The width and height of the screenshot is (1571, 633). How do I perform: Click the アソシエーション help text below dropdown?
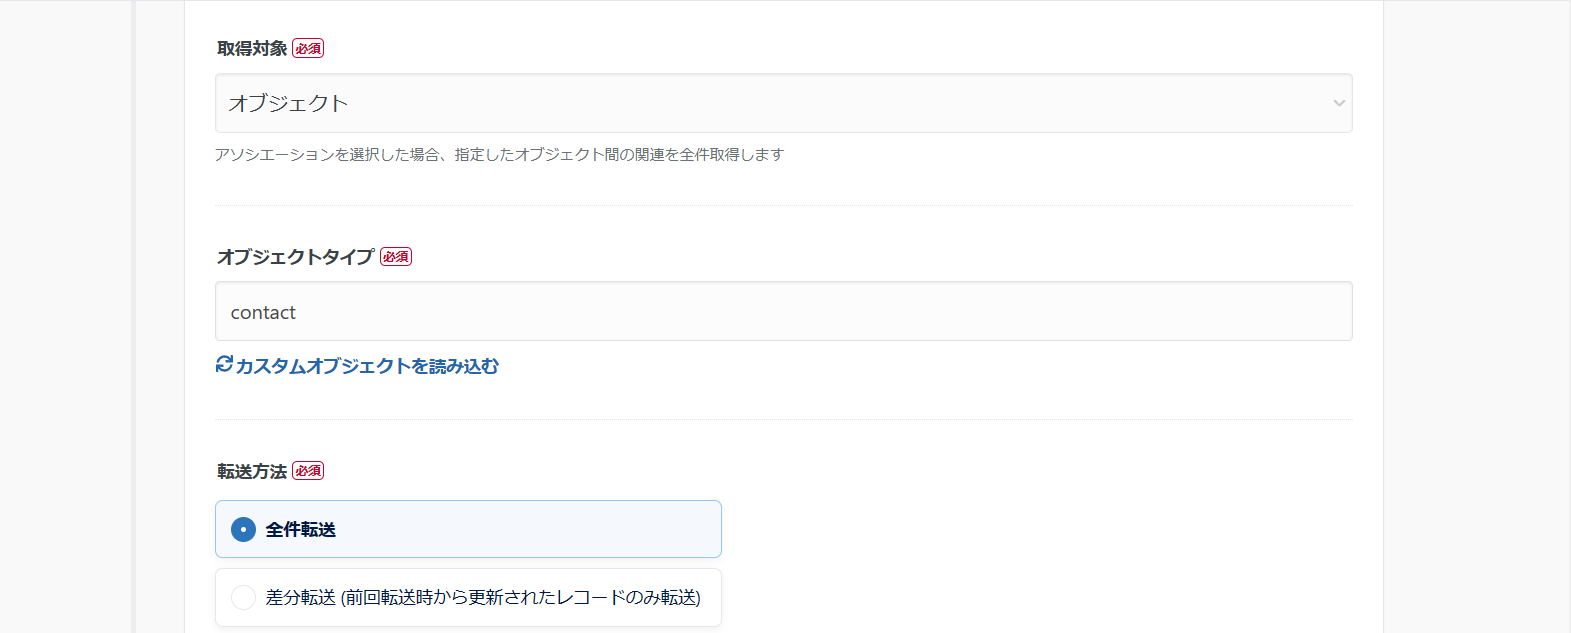(x=499, y=154)
